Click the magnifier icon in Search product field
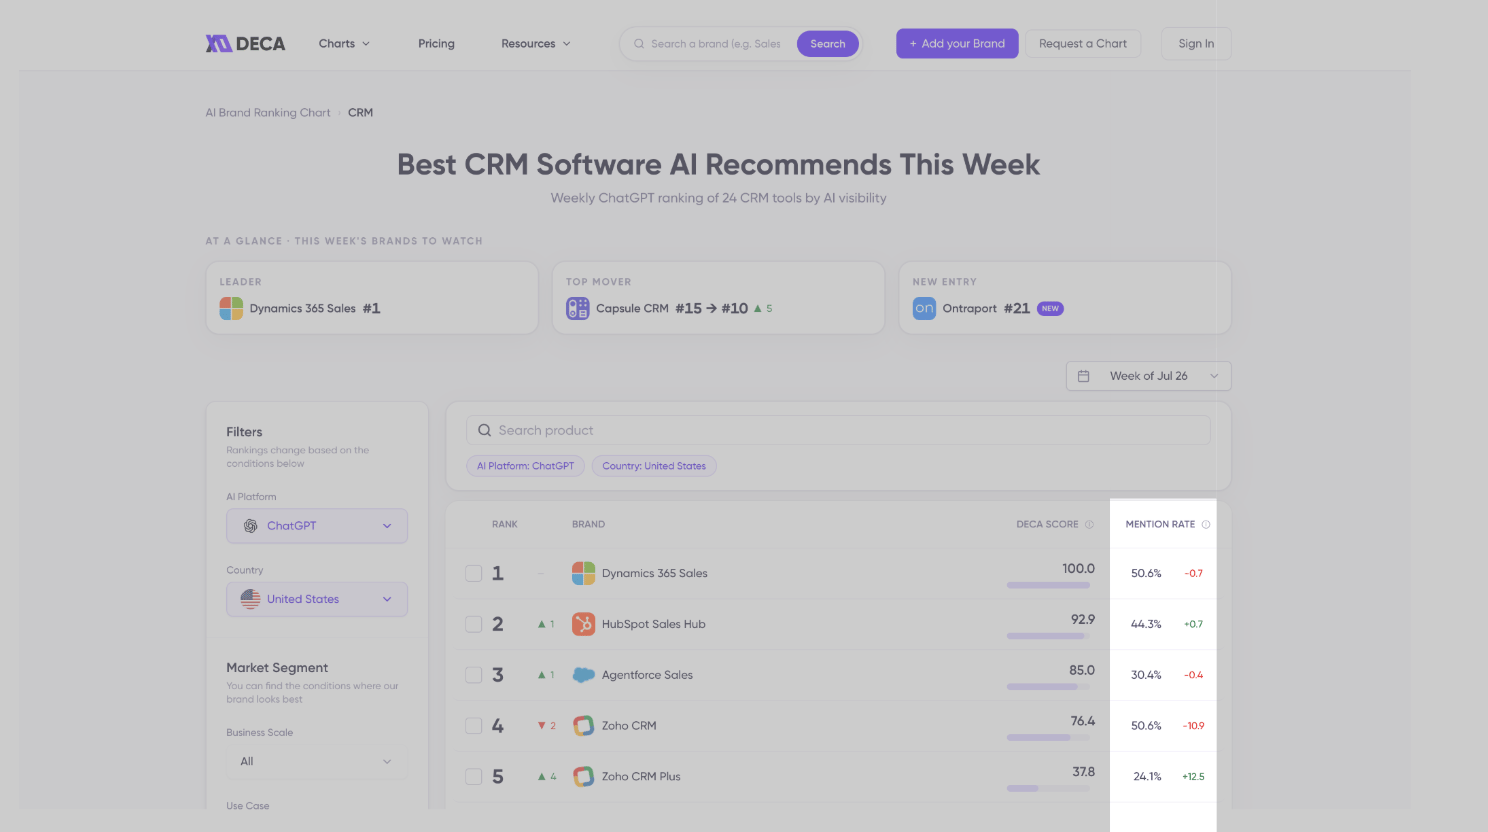 484,430
